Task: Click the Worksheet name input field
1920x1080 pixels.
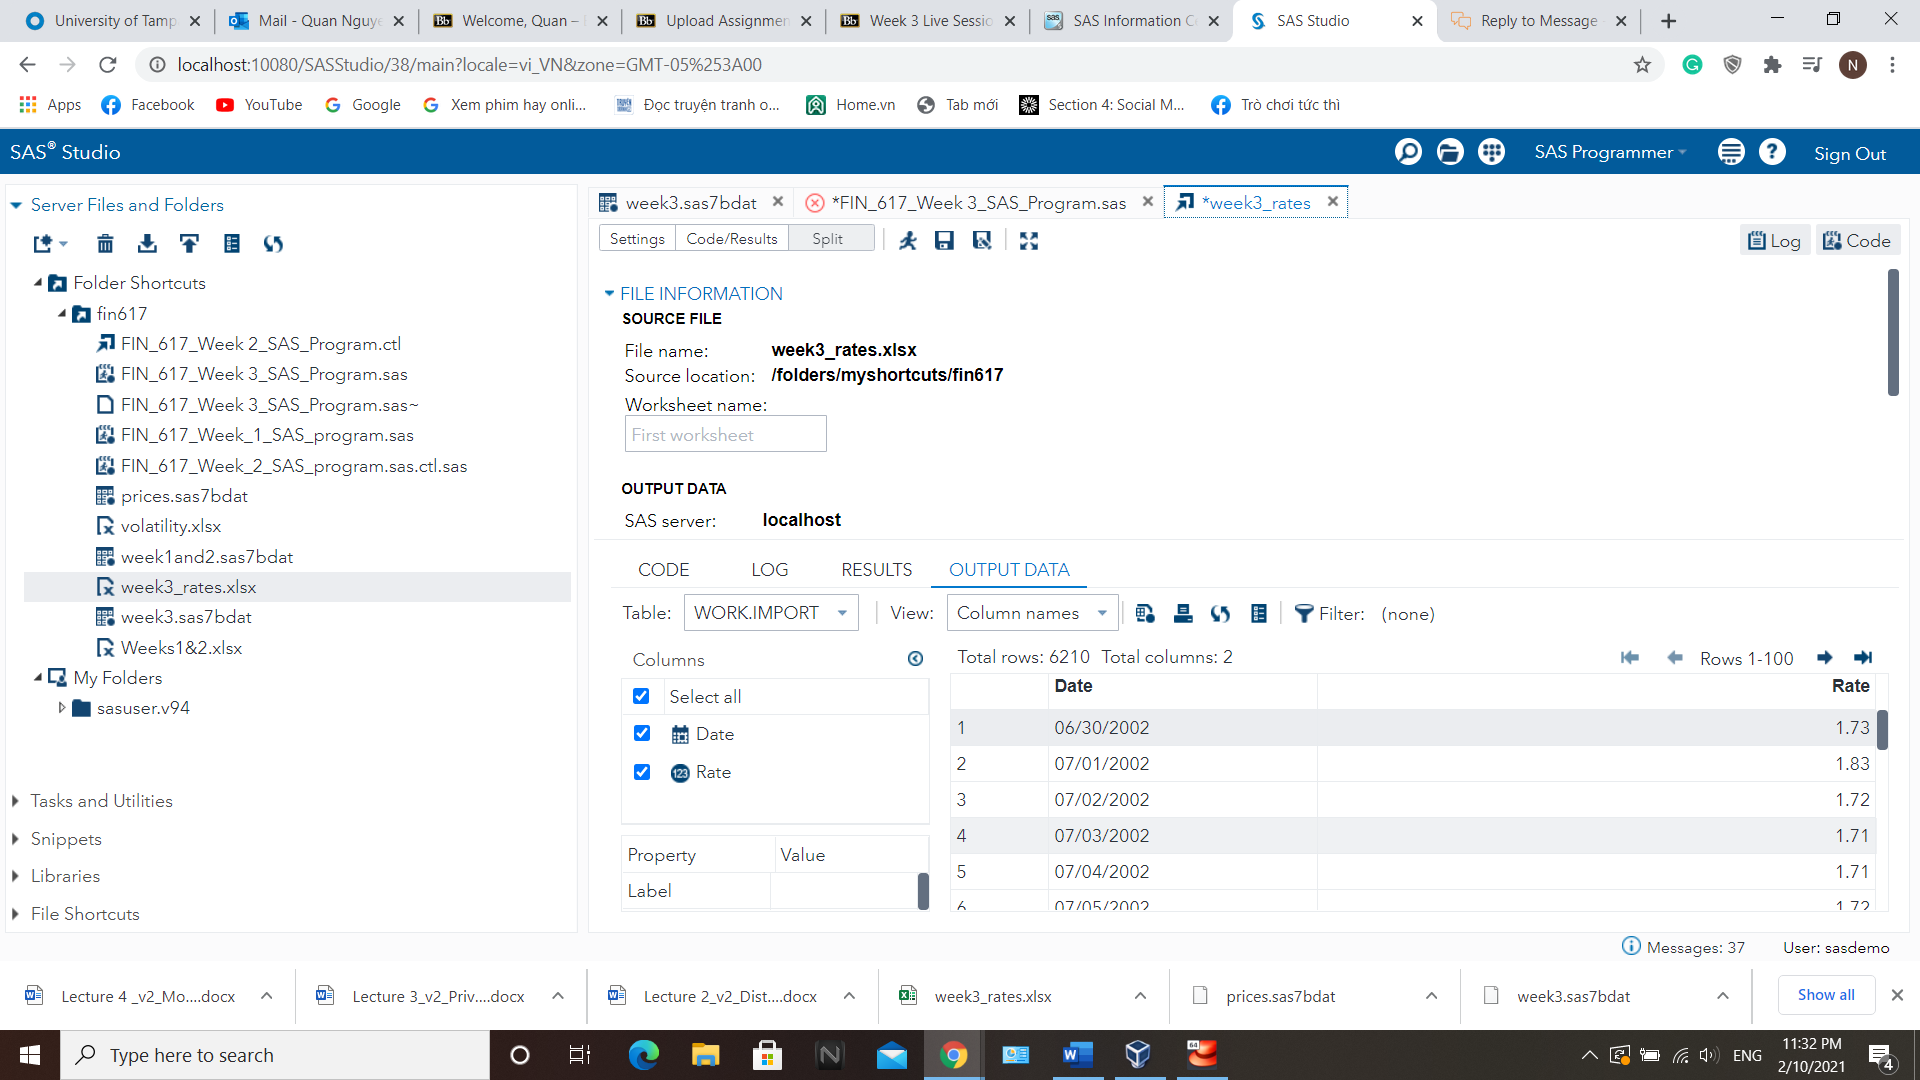Action: (x=725, y=434)
